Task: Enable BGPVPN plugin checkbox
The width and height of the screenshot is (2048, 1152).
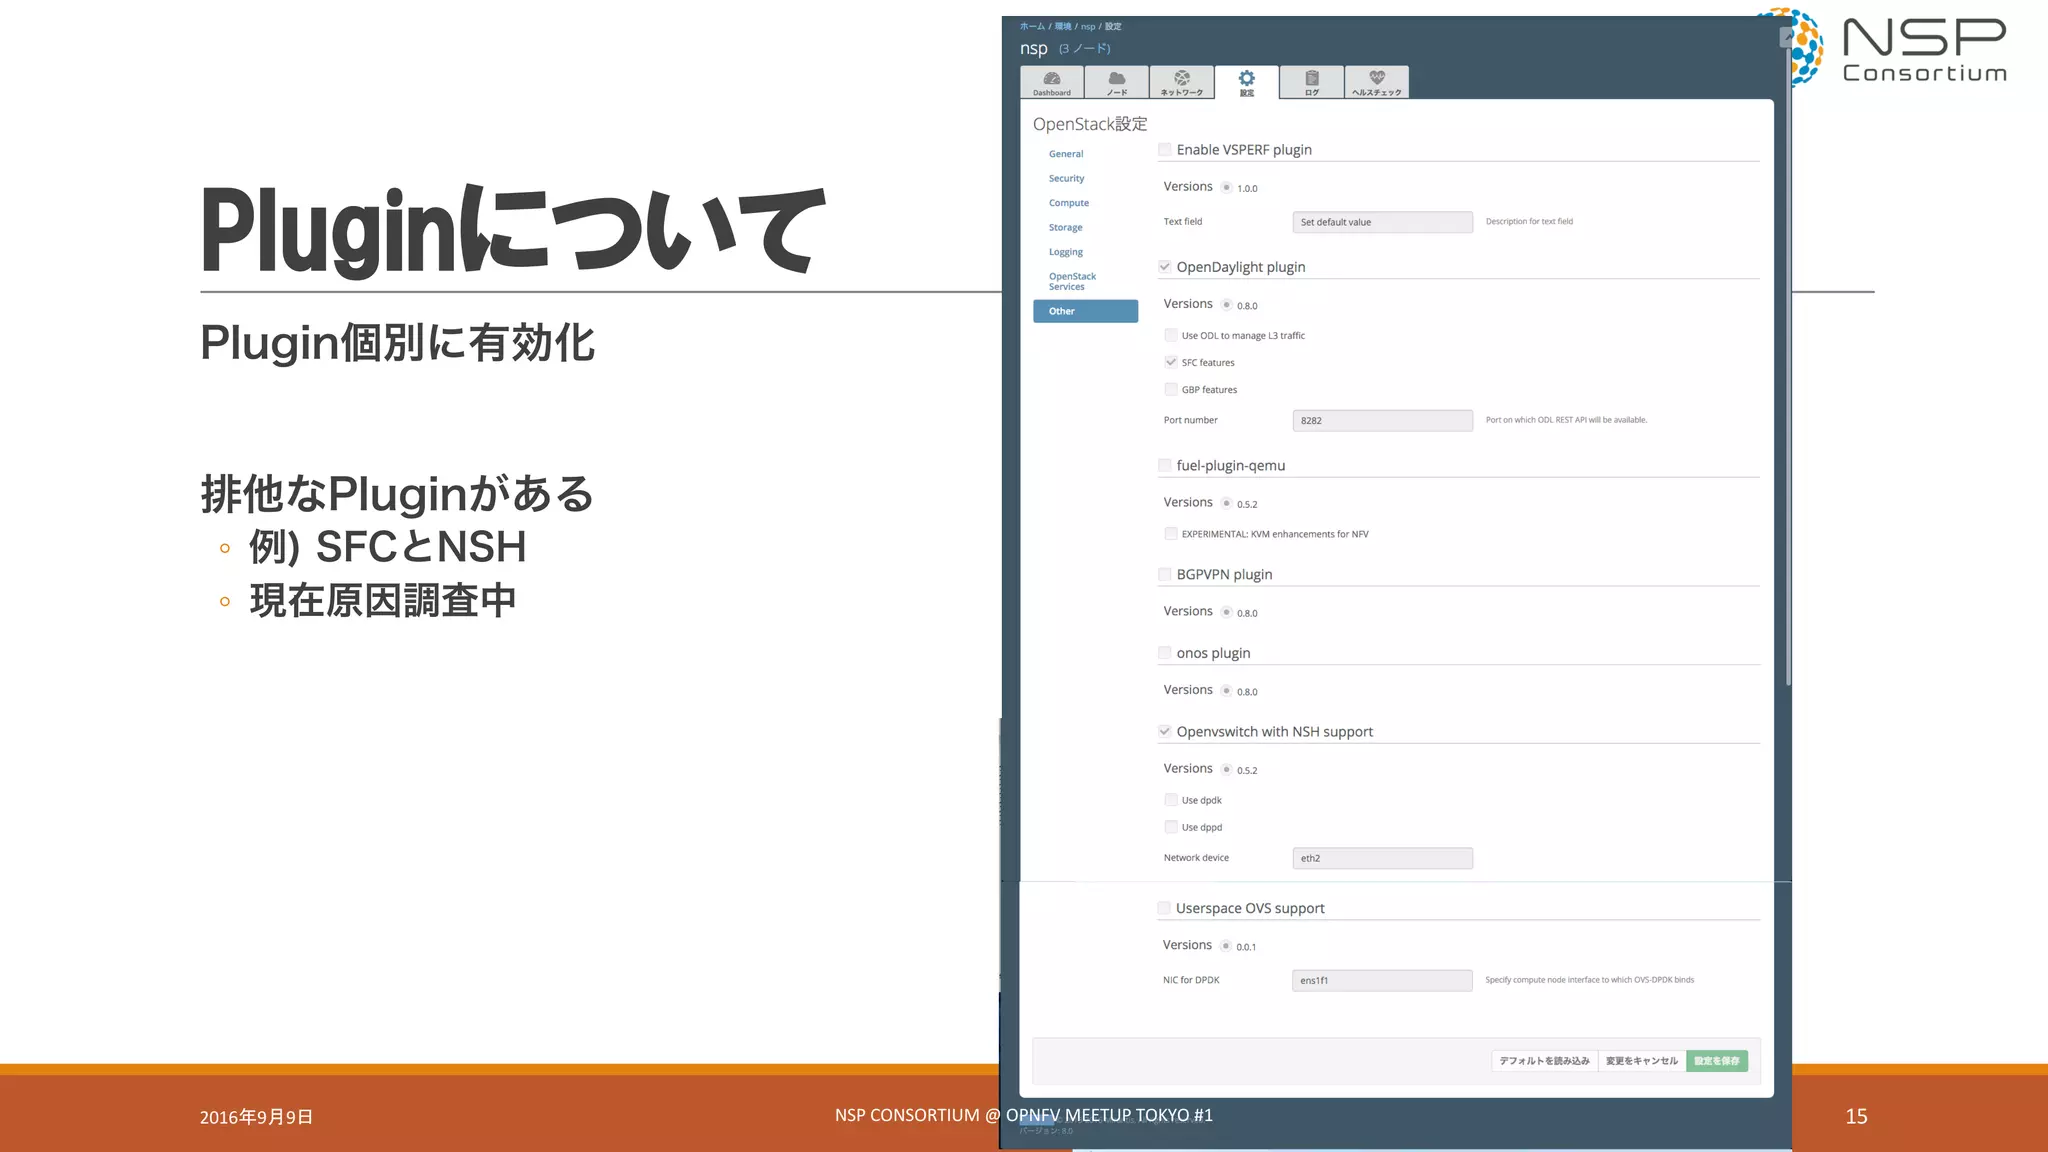Action: [x=1165, y=574]
